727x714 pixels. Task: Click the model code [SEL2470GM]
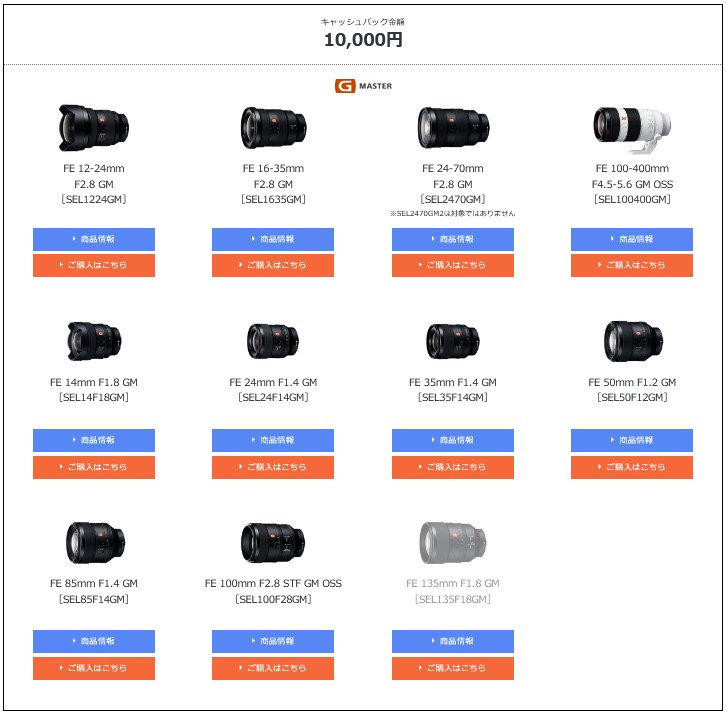click(453, 199)
